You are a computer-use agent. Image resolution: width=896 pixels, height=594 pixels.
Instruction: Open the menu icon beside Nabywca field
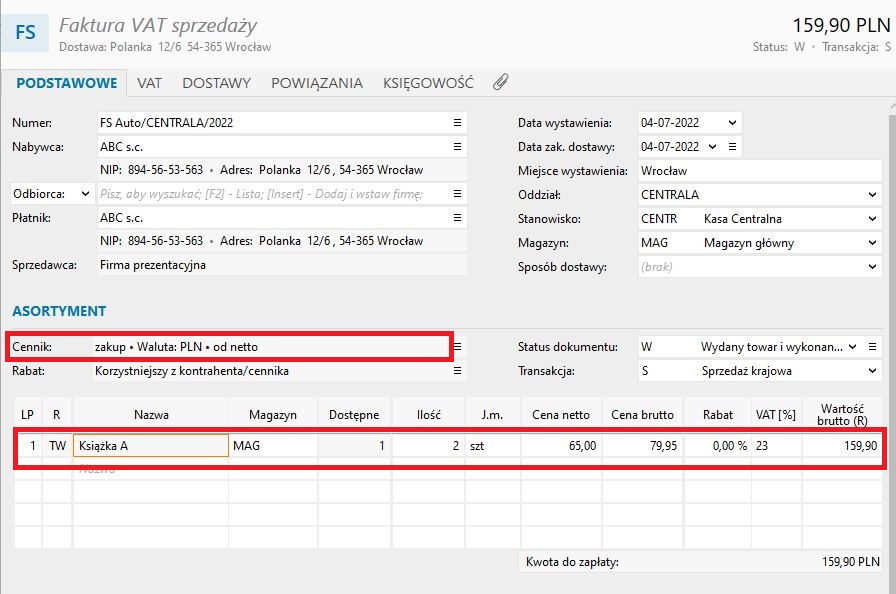point(457,147)
